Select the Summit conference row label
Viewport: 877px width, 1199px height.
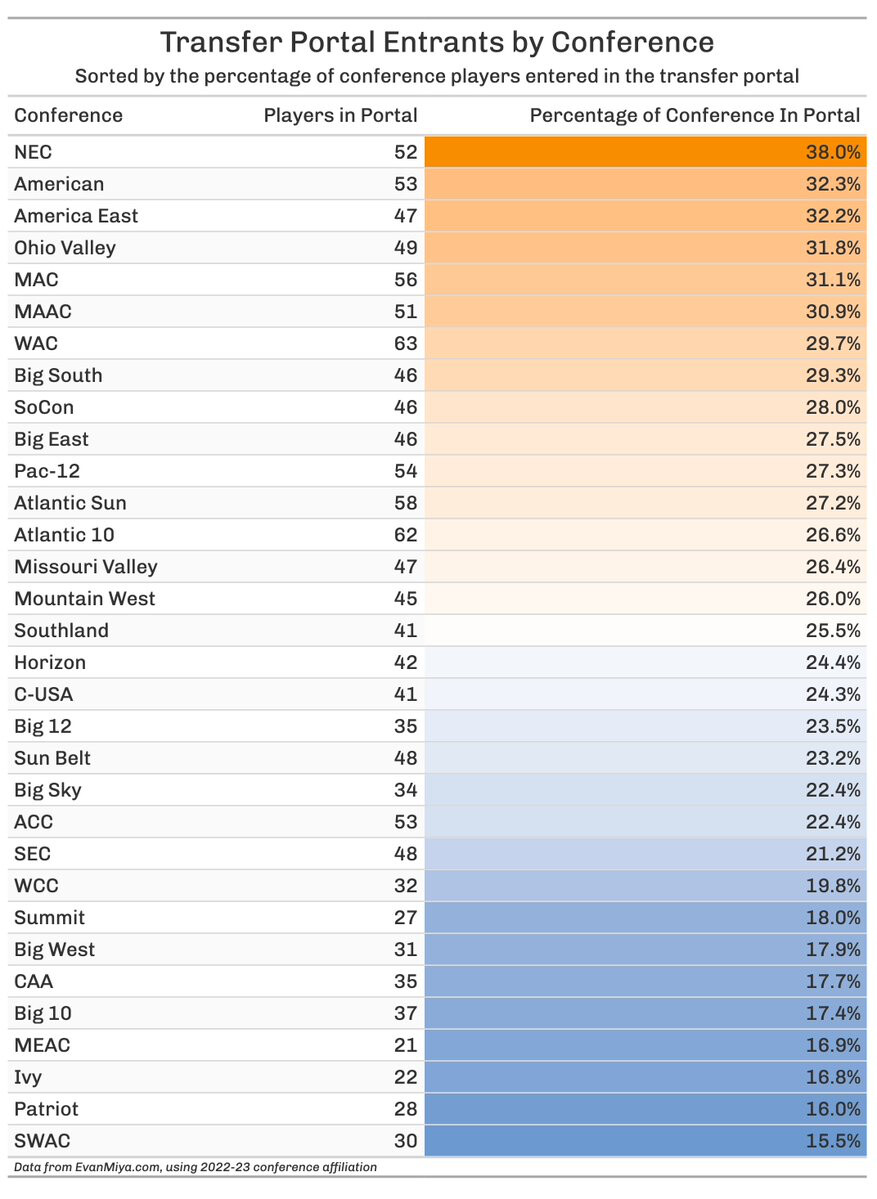pos(49,918)
